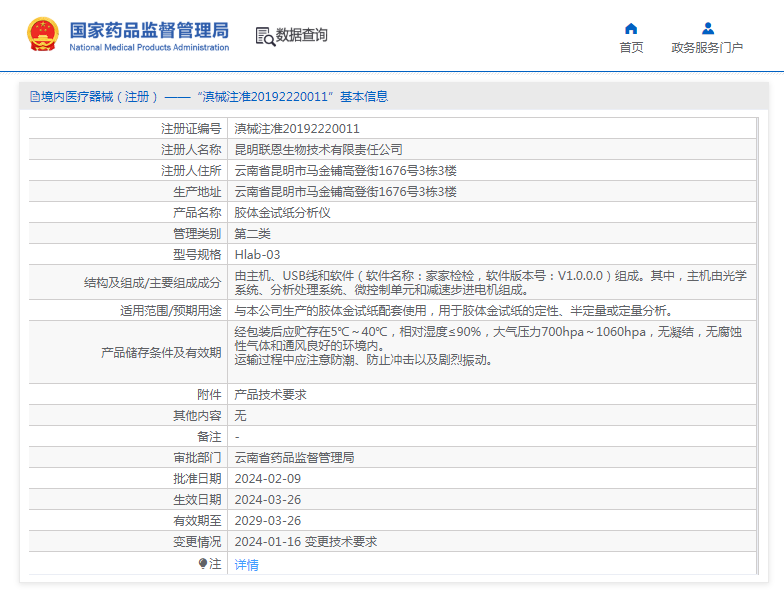Image resolution: width=784 pixels, height=594 pixels.
Task: Click the 适用范围/预期用途 value text
Action: tap(454, 311)
